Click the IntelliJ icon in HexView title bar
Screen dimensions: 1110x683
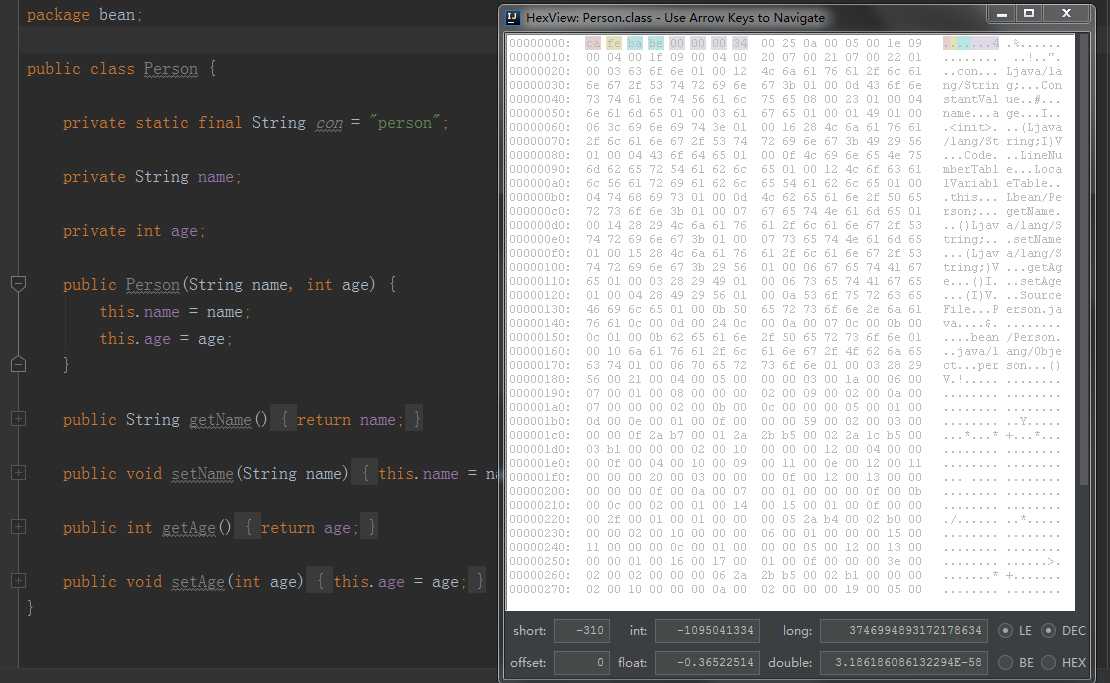coord(513,18)
